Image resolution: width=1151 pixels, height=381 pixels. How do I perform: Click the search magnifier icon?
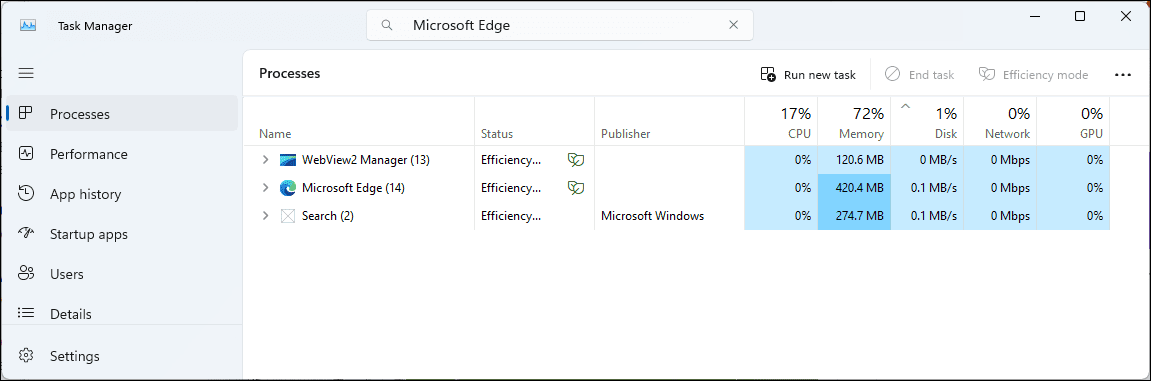(387, 25)
